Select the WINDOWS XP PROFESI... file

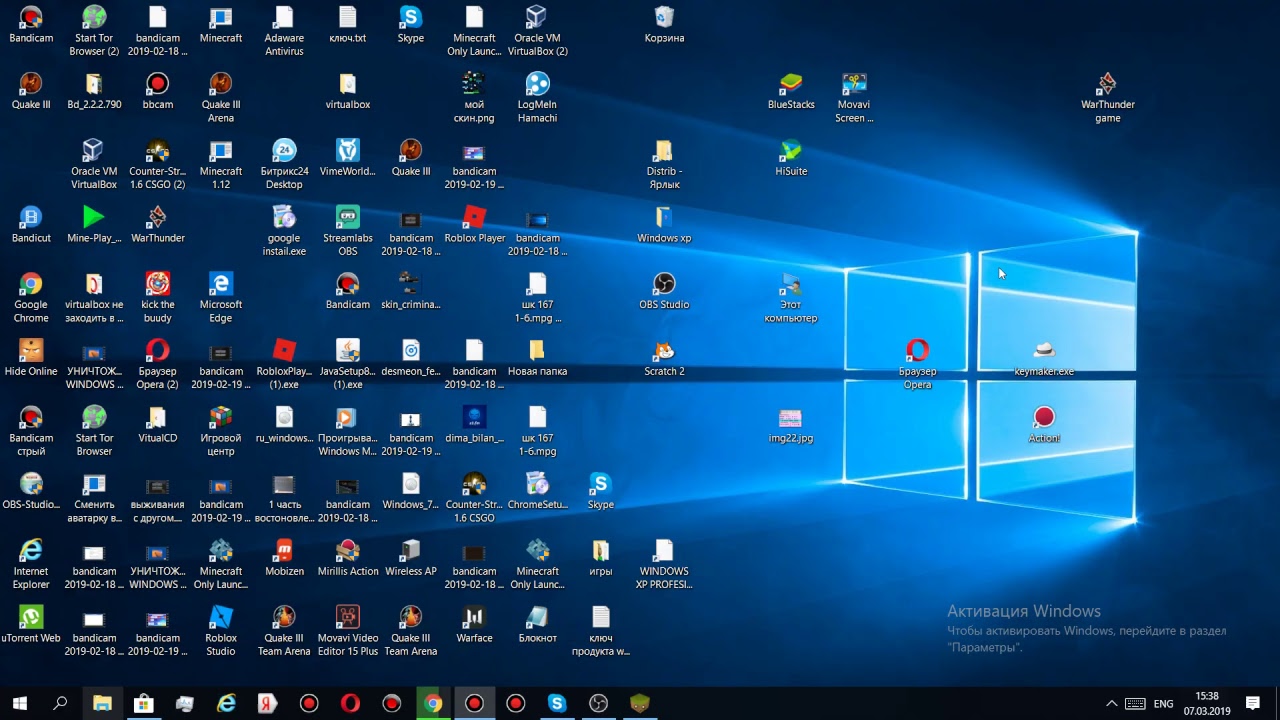click(x=664, y=564)
